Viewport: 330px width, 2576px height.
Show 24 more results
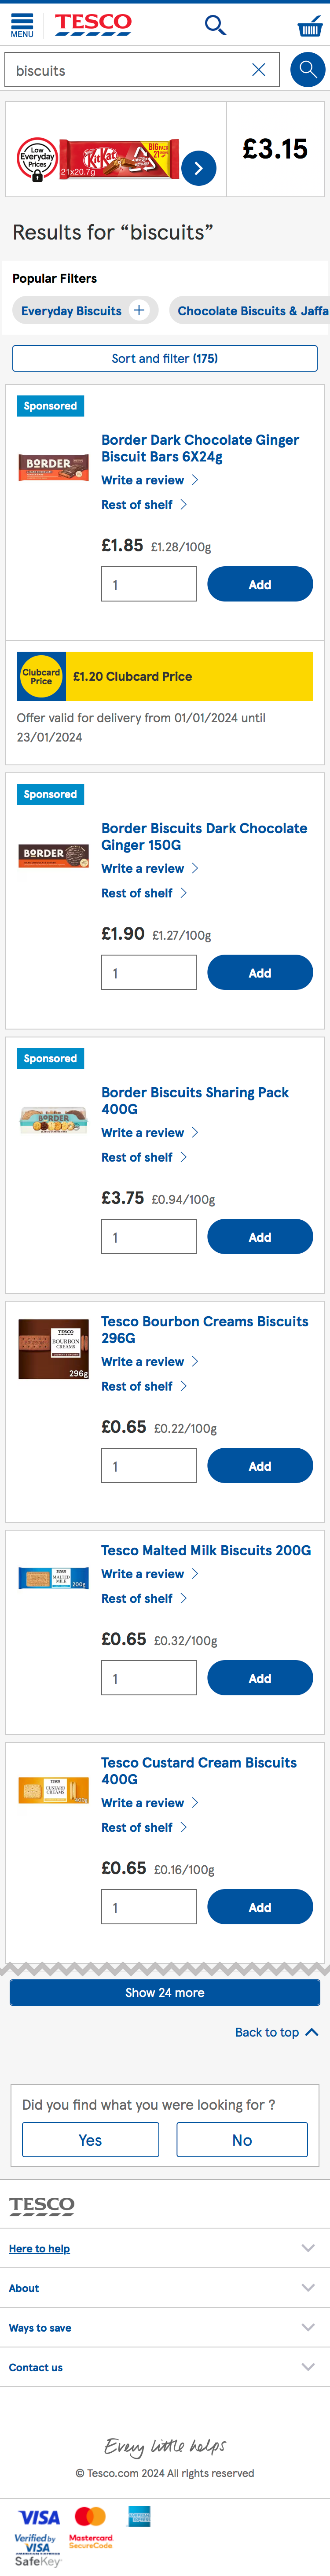point(165,1992)
